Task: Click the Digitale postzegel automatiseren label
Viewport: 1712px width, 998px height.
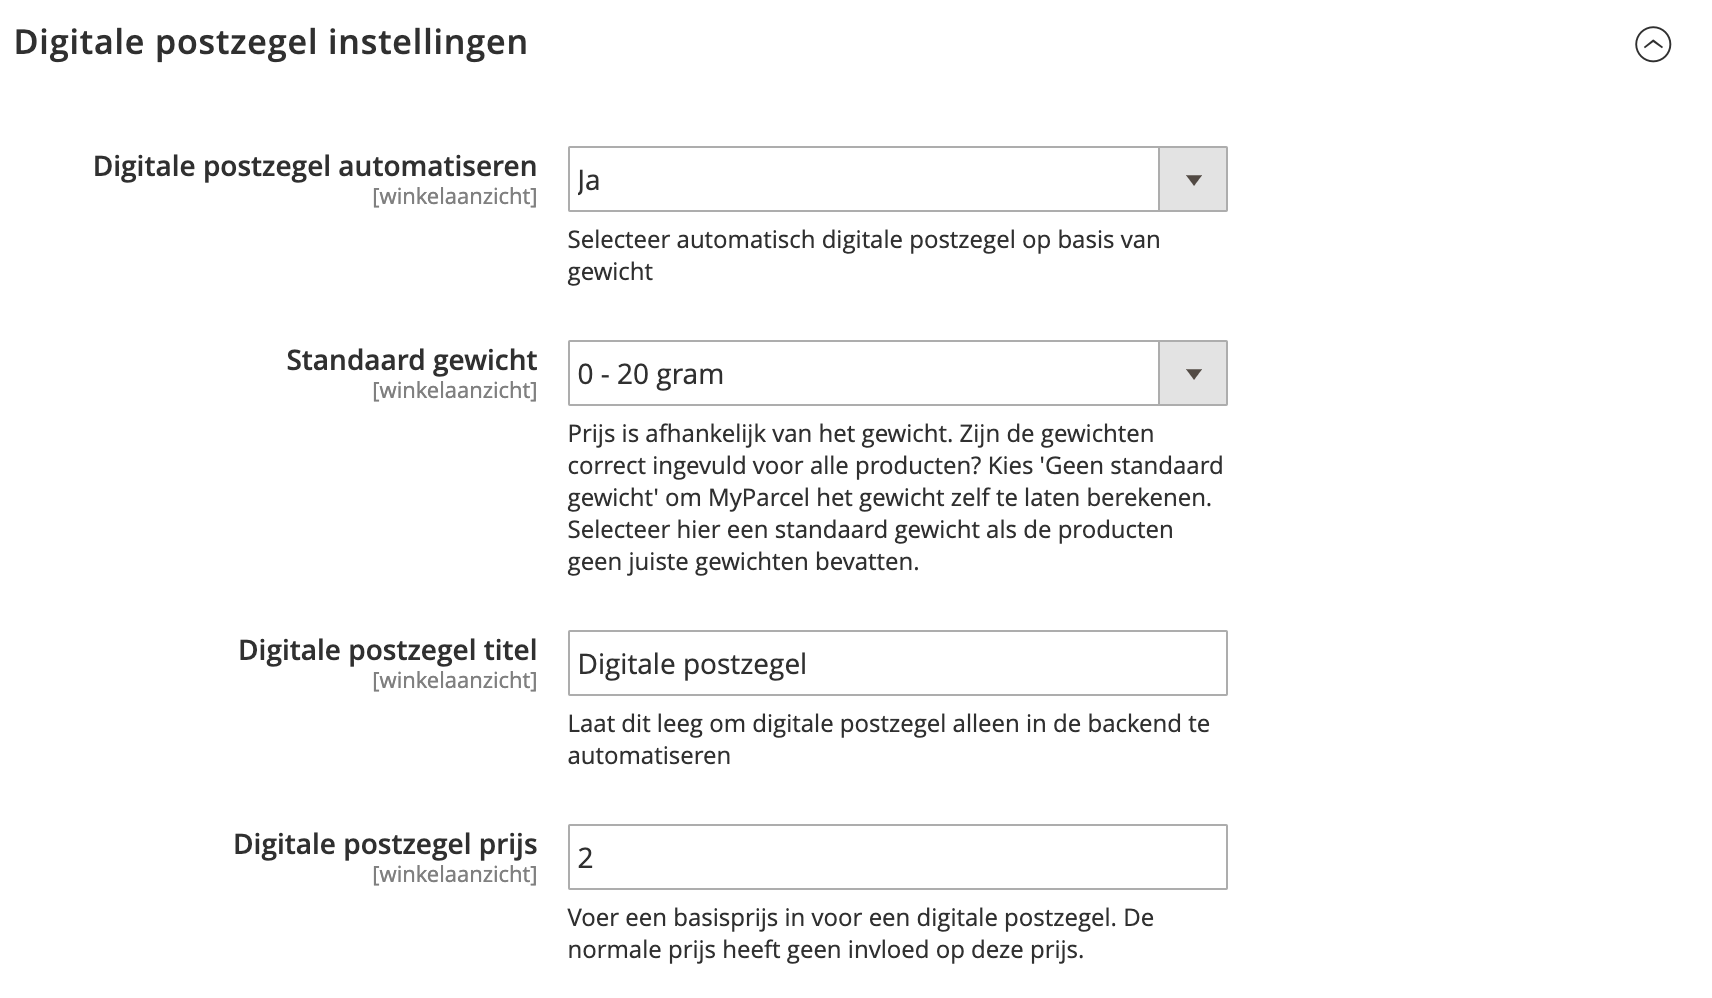Action: pyautogui.click(x=314, y=166)
